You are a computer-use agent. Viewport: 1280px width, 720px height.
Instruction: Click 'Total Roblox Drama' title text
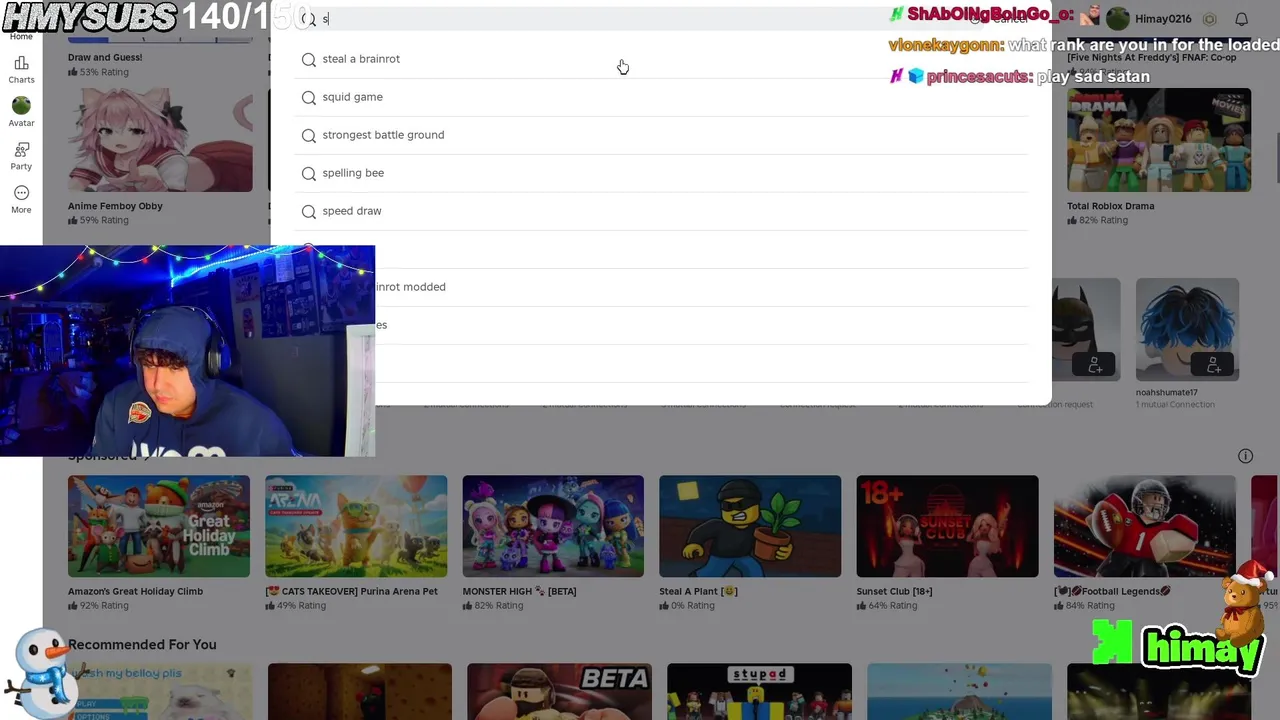1110,206
